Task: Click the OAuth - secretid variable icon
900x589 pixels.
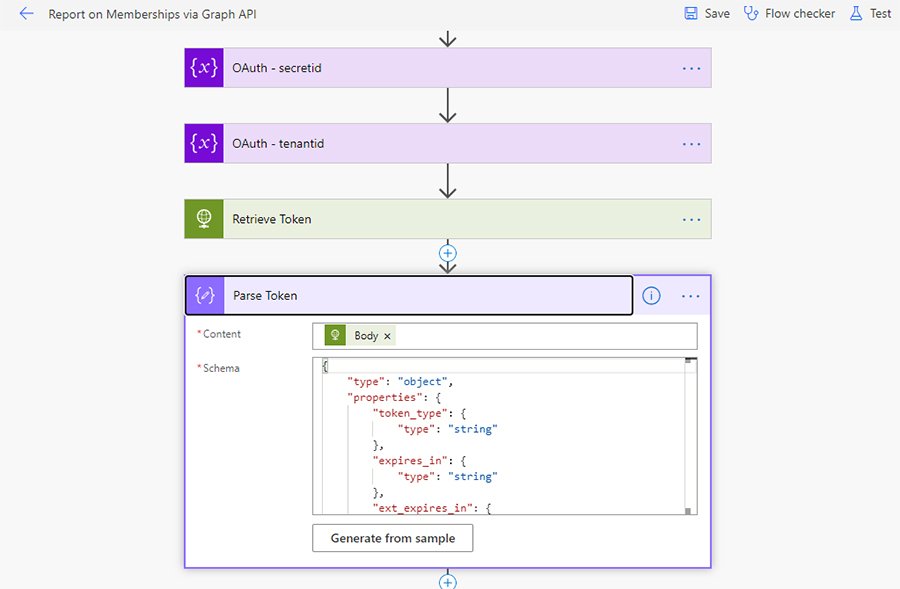Action: coord(204,68)
